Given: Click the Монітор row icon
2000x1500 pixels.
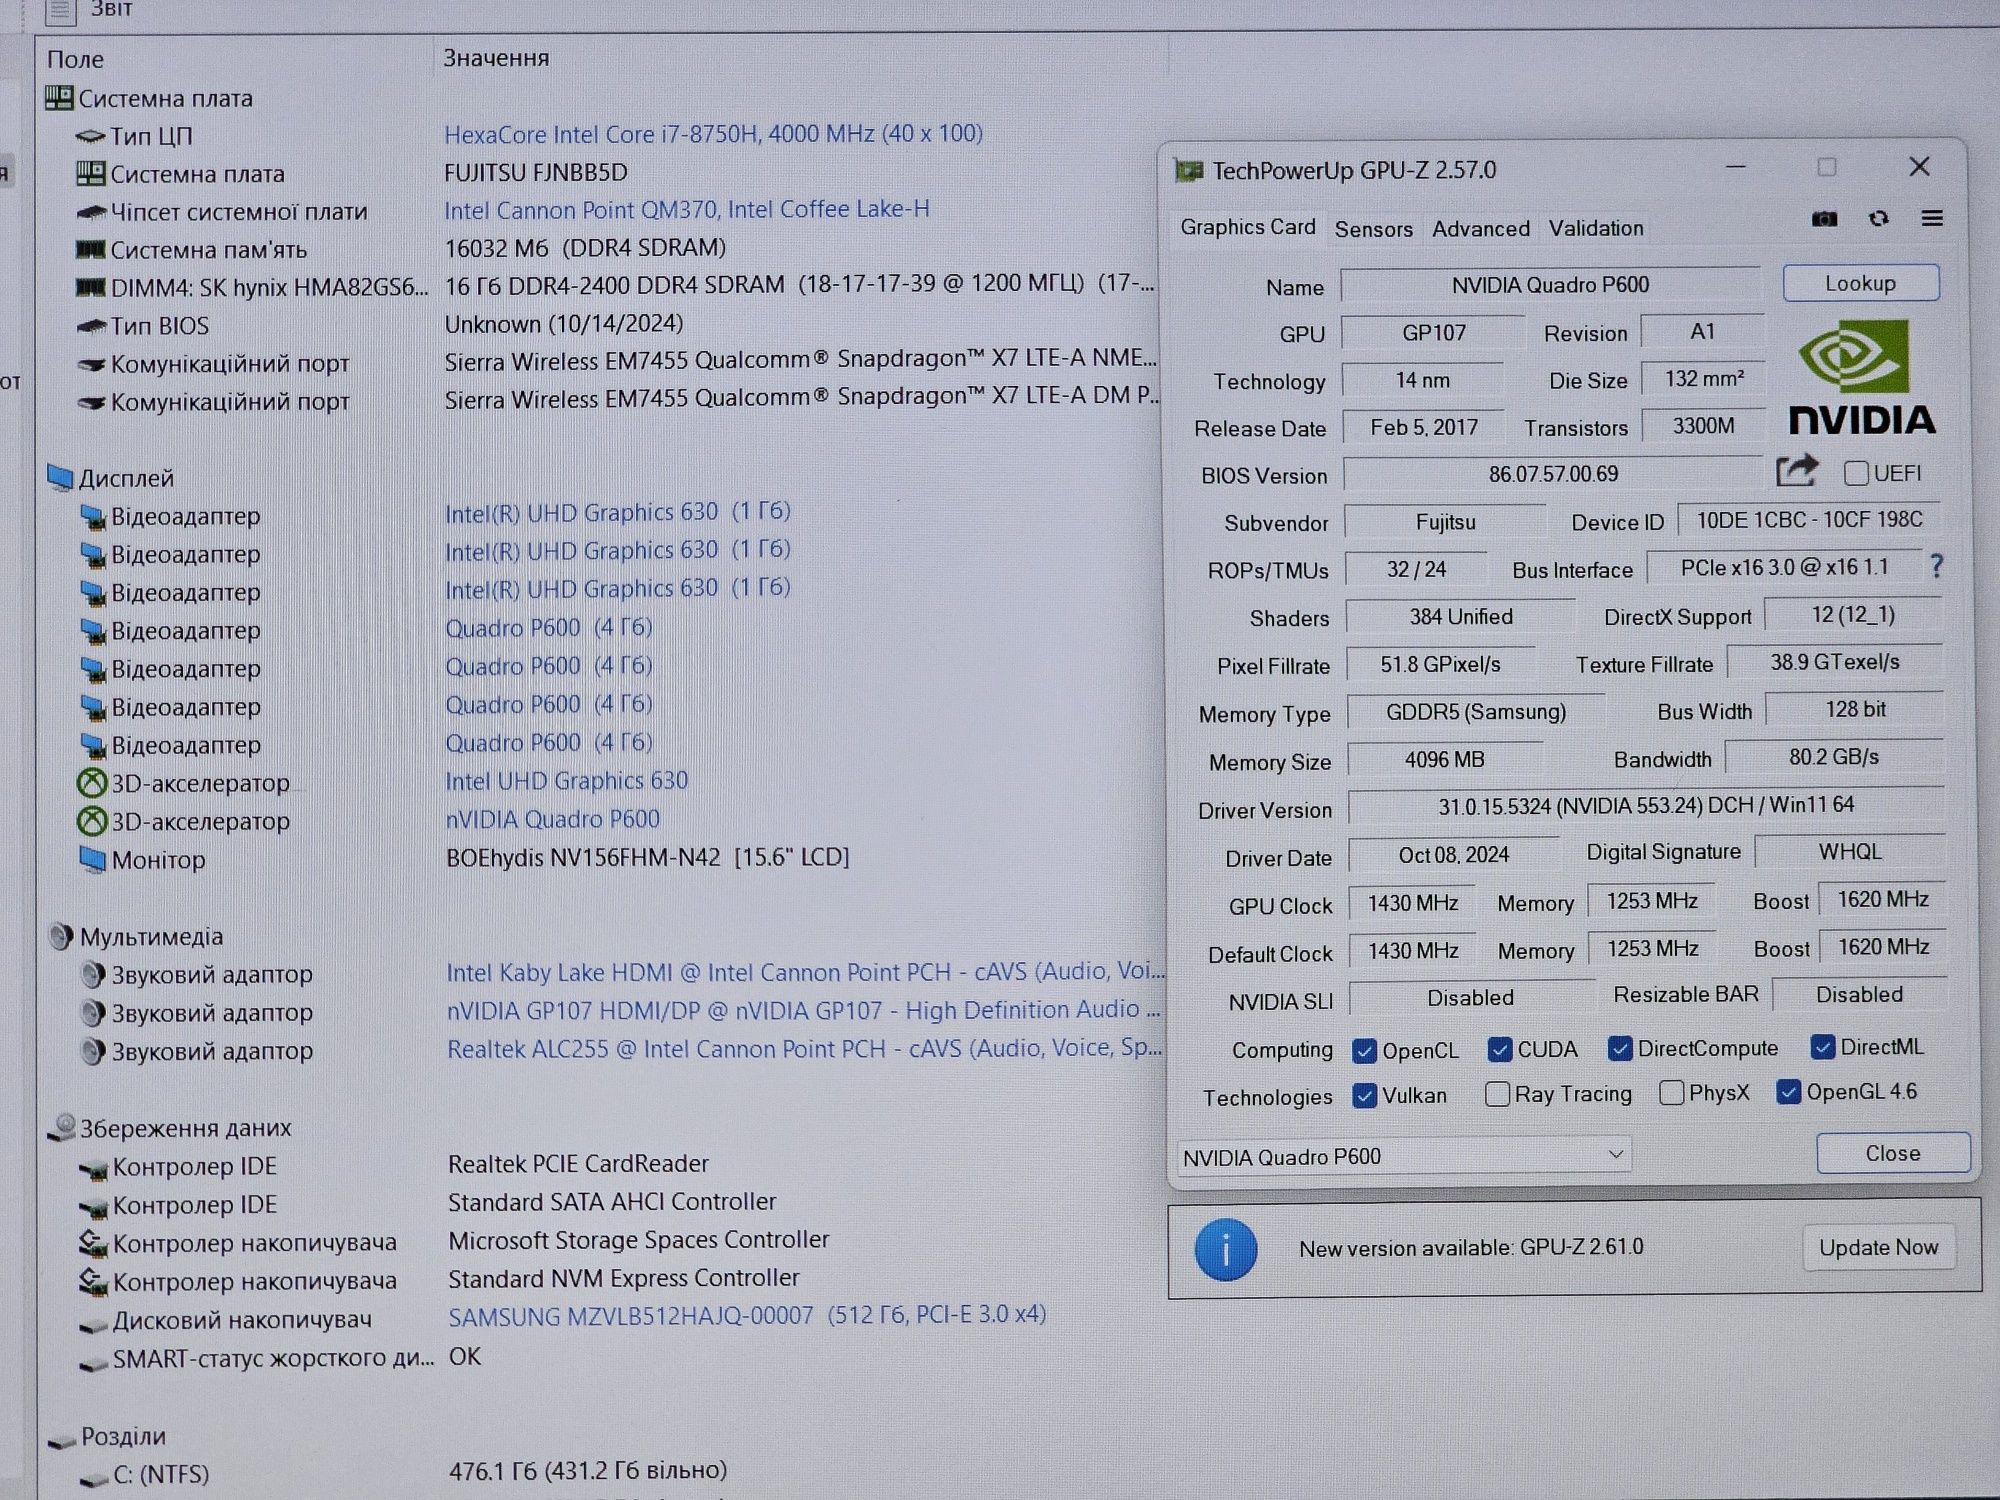Looking at the screenshot, I should click(x=92, y=859).
